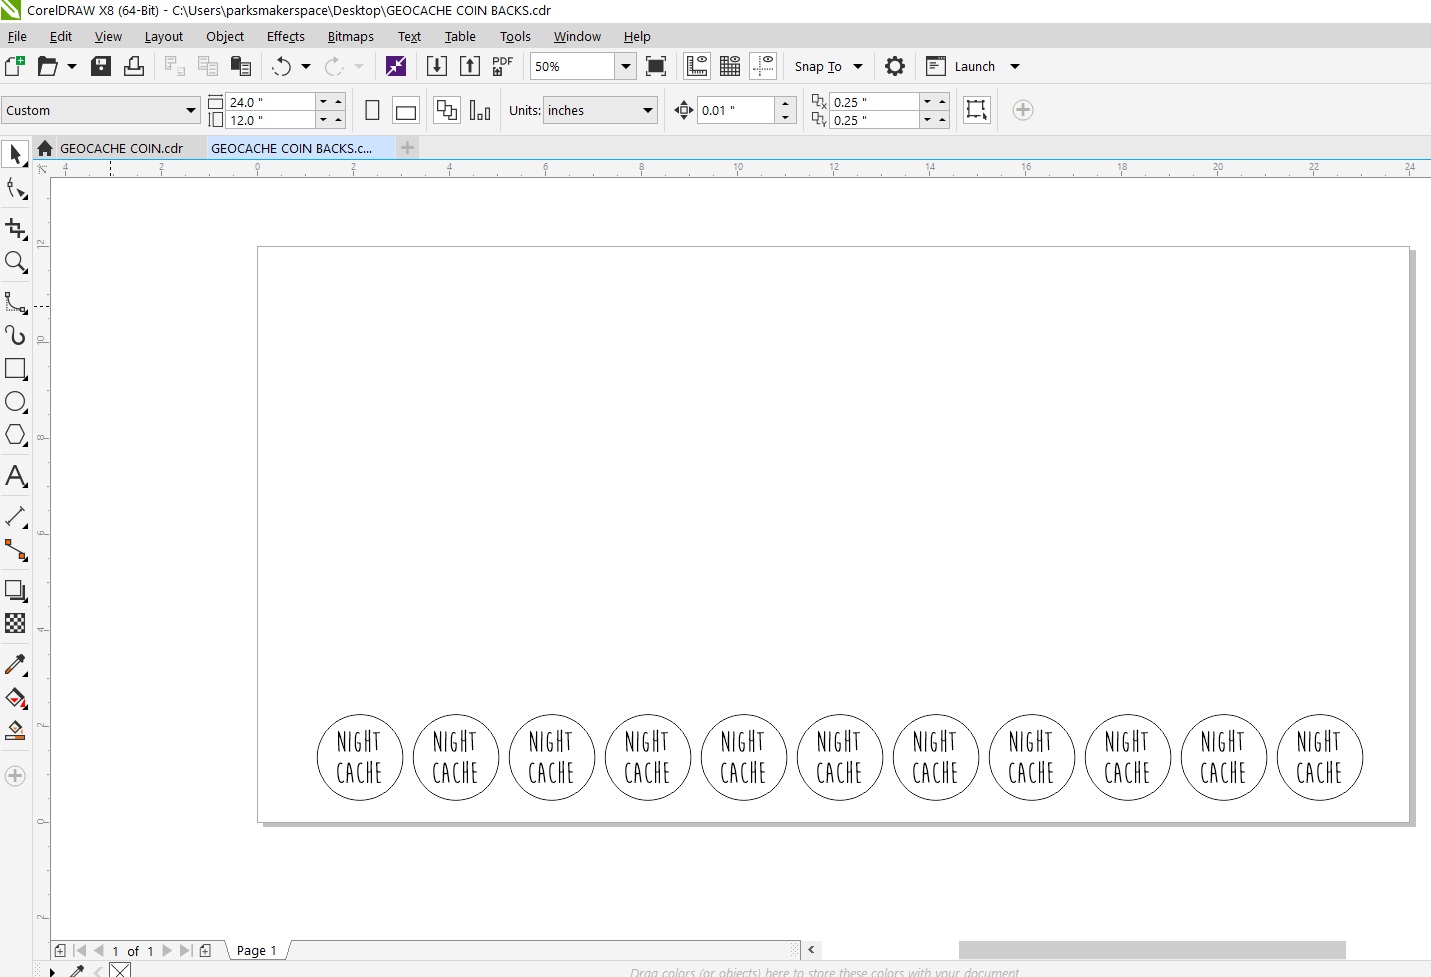Click the Paste icon
Viewport: 1431px width, 977px height.
241,66
